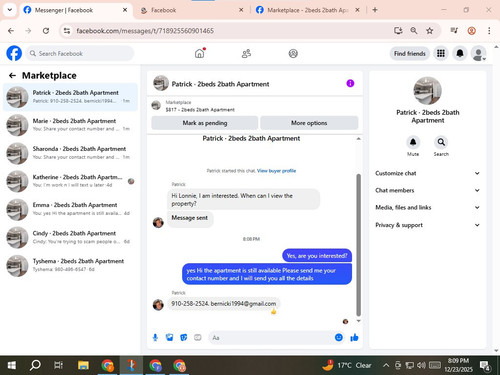Click the large listing photo in right panel
The width and height of the screenshot is (500, 375).
(427, 91)
